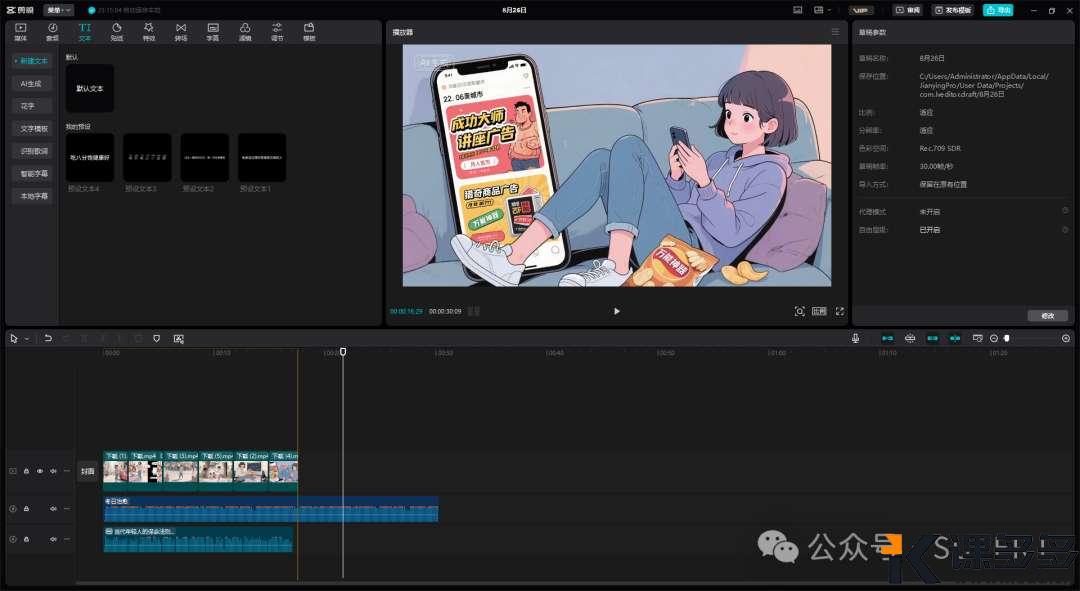Open the 滤镜 filters panel icon
Screen dimensions: 1080x591
coord(245,31)
